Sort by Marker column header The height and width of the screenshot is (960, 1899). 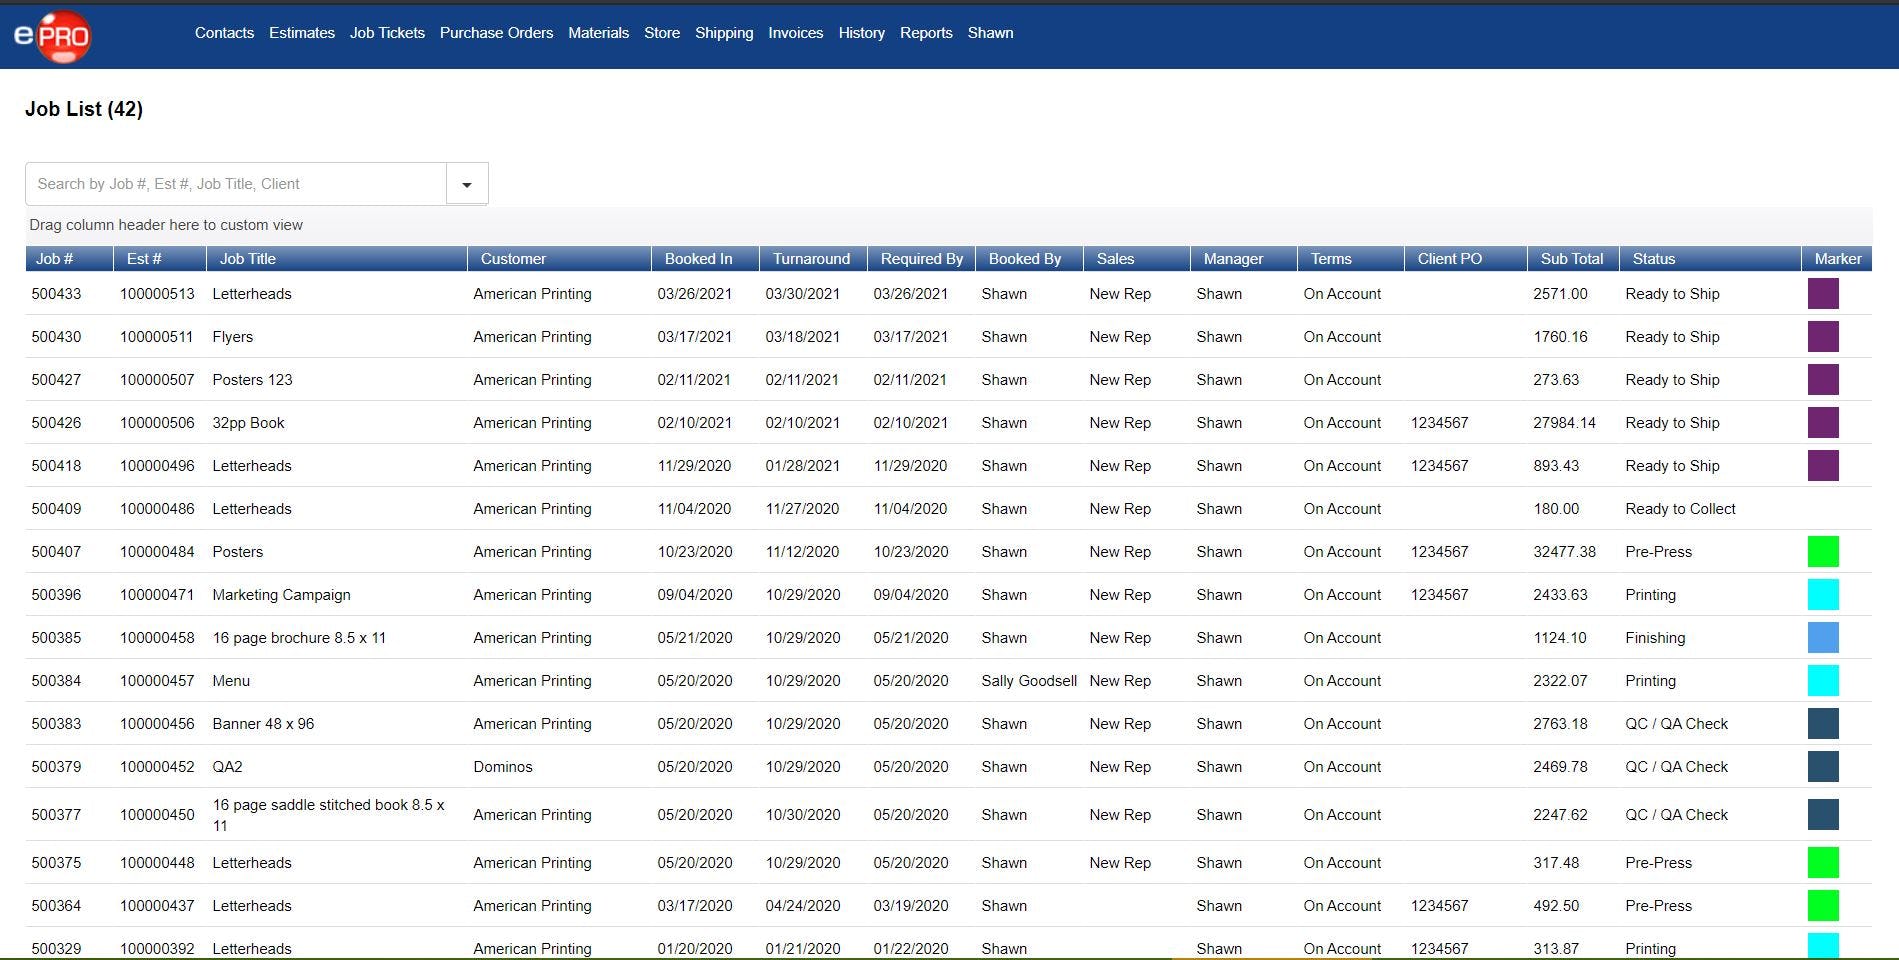point(1837,259)
